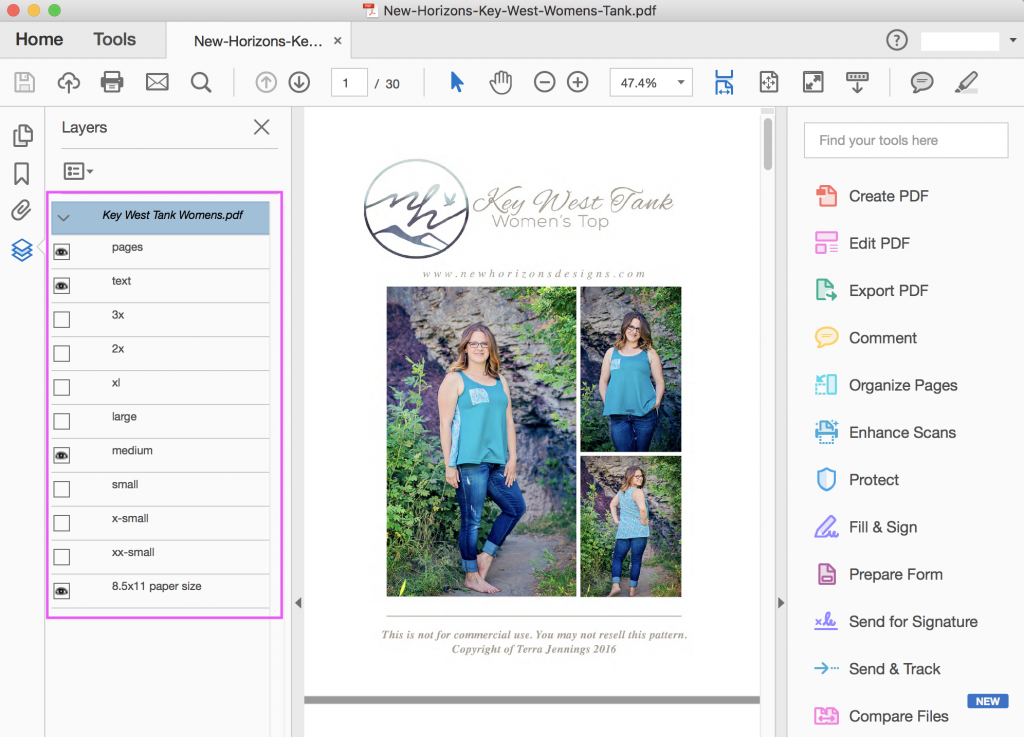Open the Page Thumbnails panel icon

[x=21, y=136]
